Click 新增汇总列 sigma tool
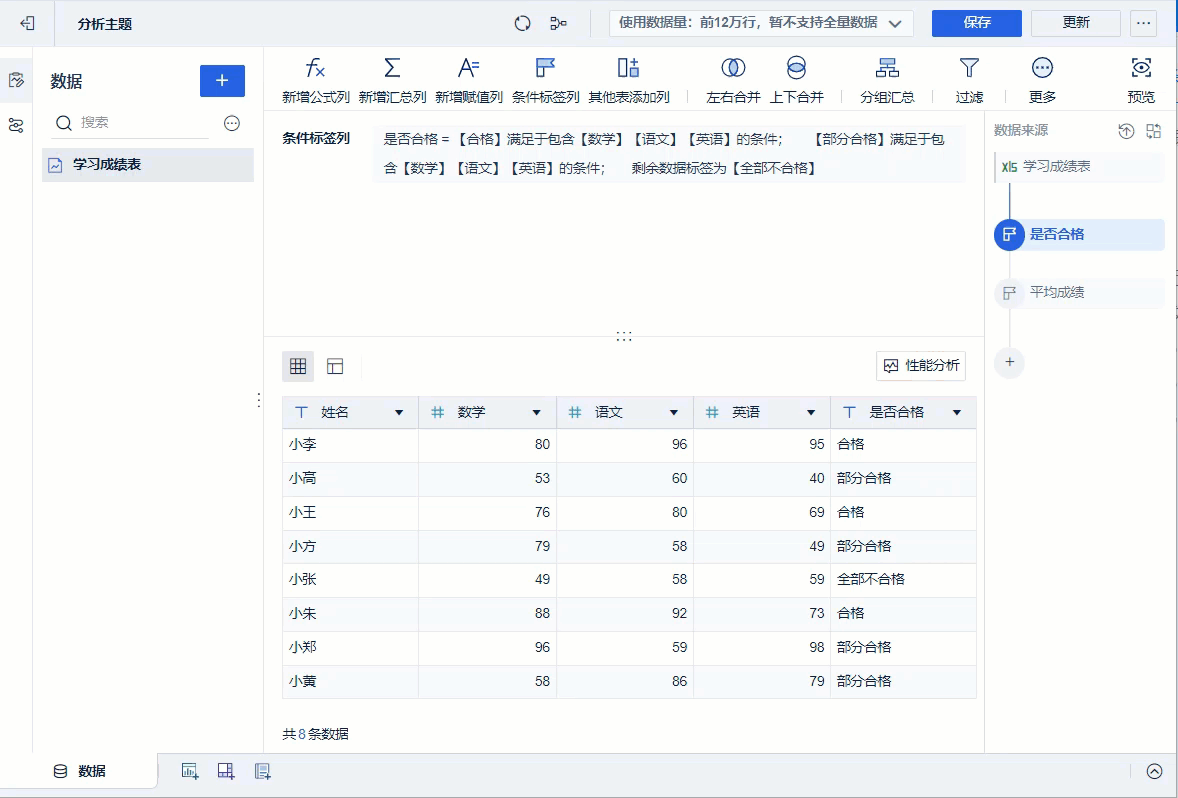Screen dimensions: 1178x798 pyautogui.click(x=392, y=80)
